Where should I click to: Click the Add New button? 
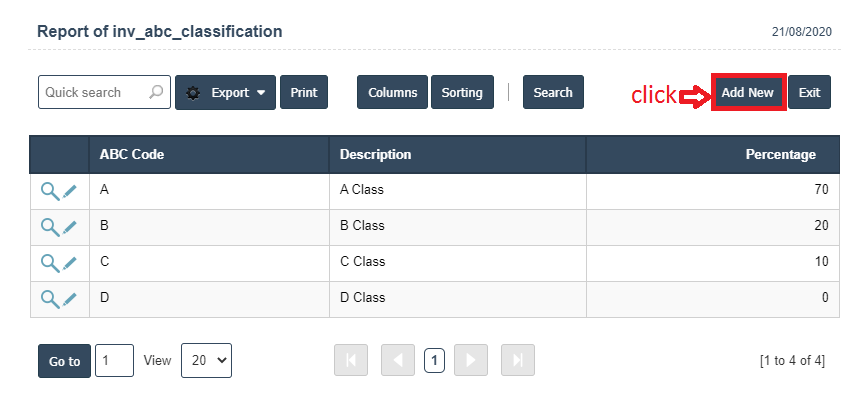tap(748, 92)
